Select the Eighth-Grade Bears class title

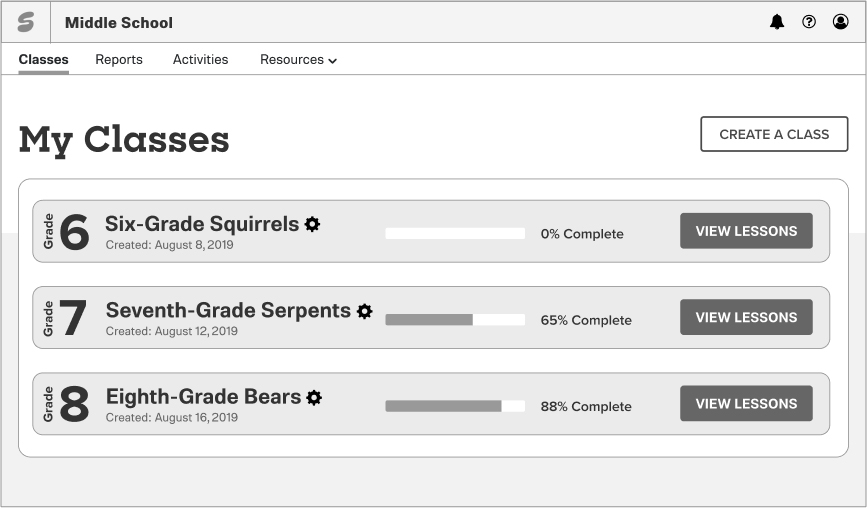(x=203, y=397)
